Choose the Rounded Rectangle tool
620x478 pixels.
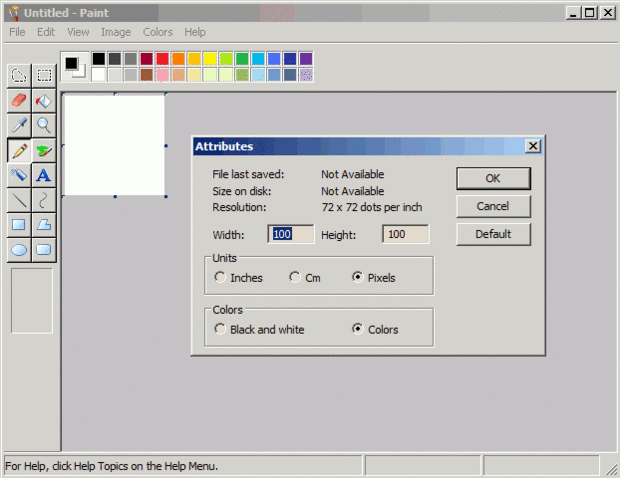44,250
